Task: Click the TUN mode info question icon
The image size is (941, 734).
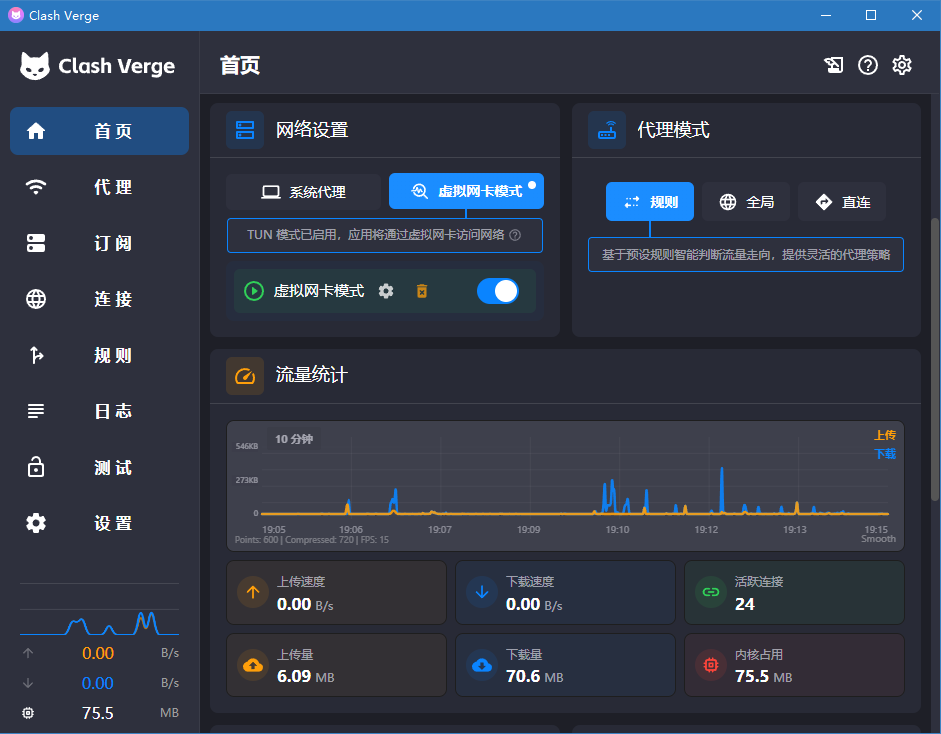Action: 515,235
